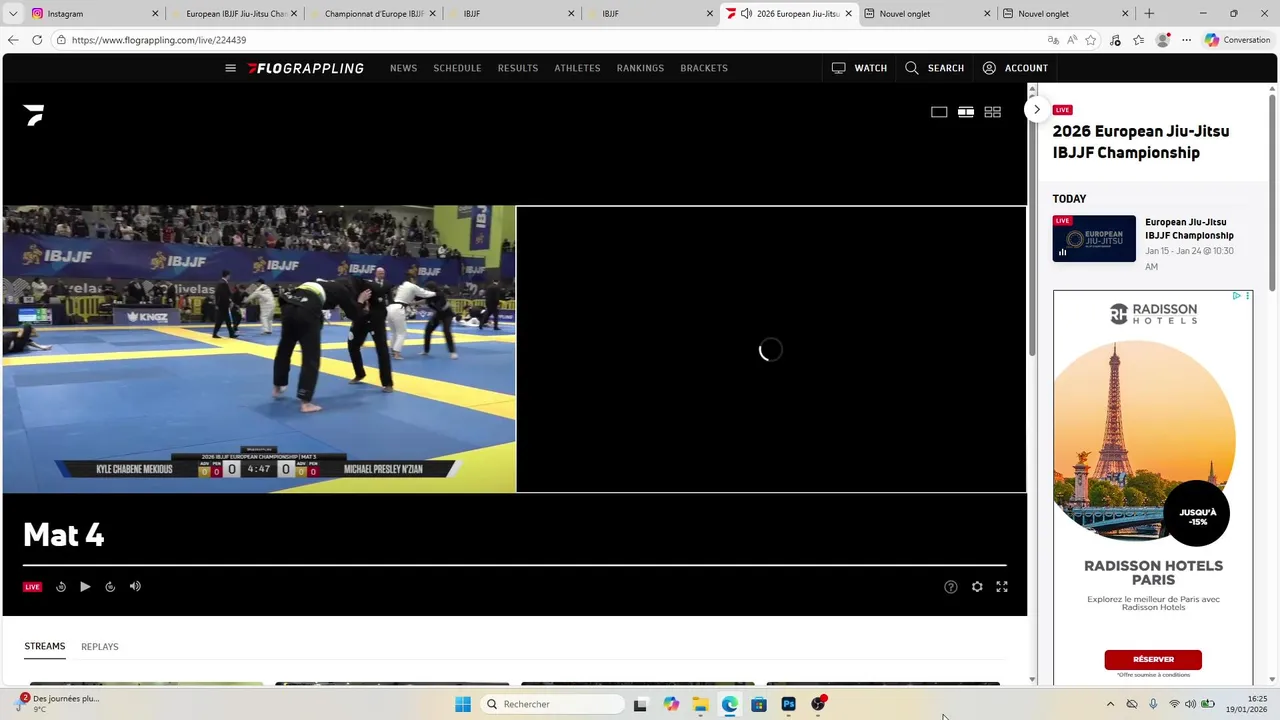Screen dimensions: 1280x720
Task: Mute the player volume
Action: [135, 587]
